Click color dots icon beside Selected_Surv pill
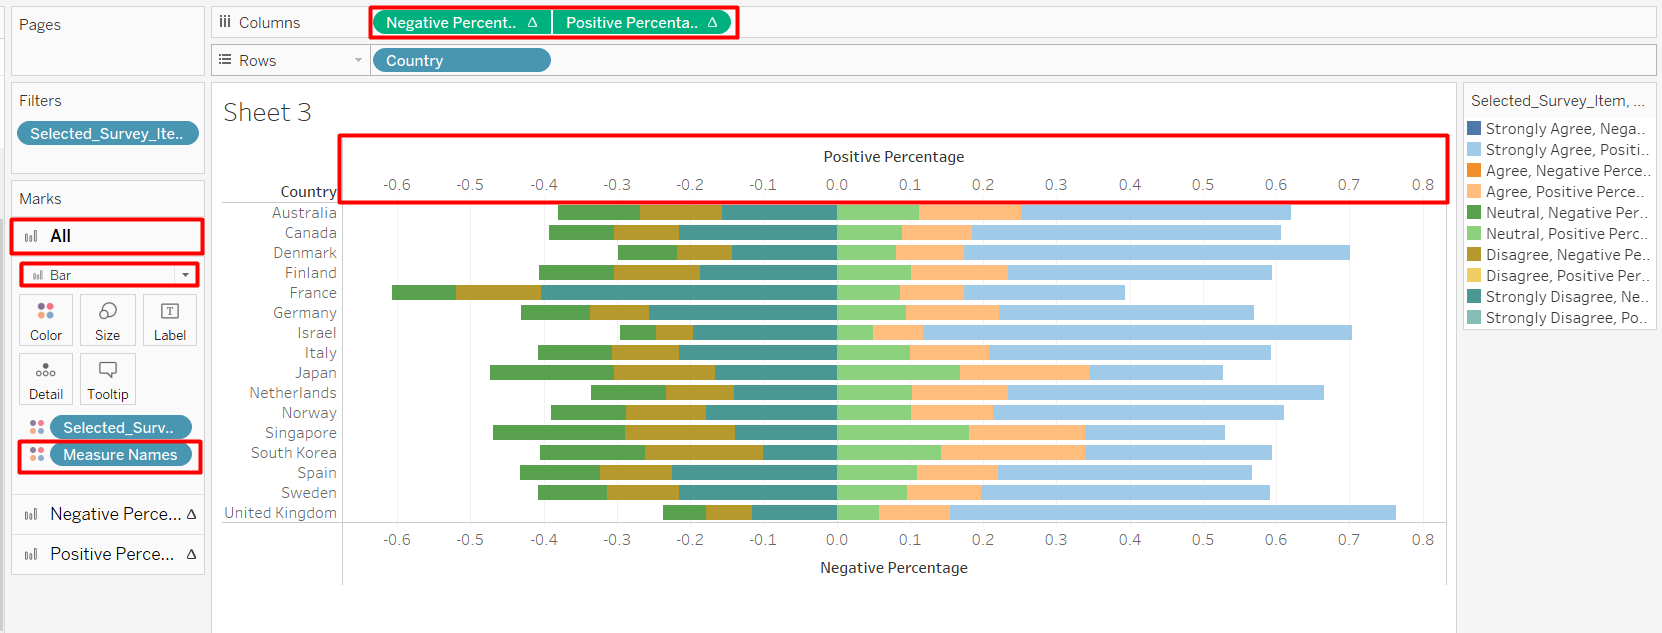Screen dimensions: 1662x633 [x=37, y=427]
